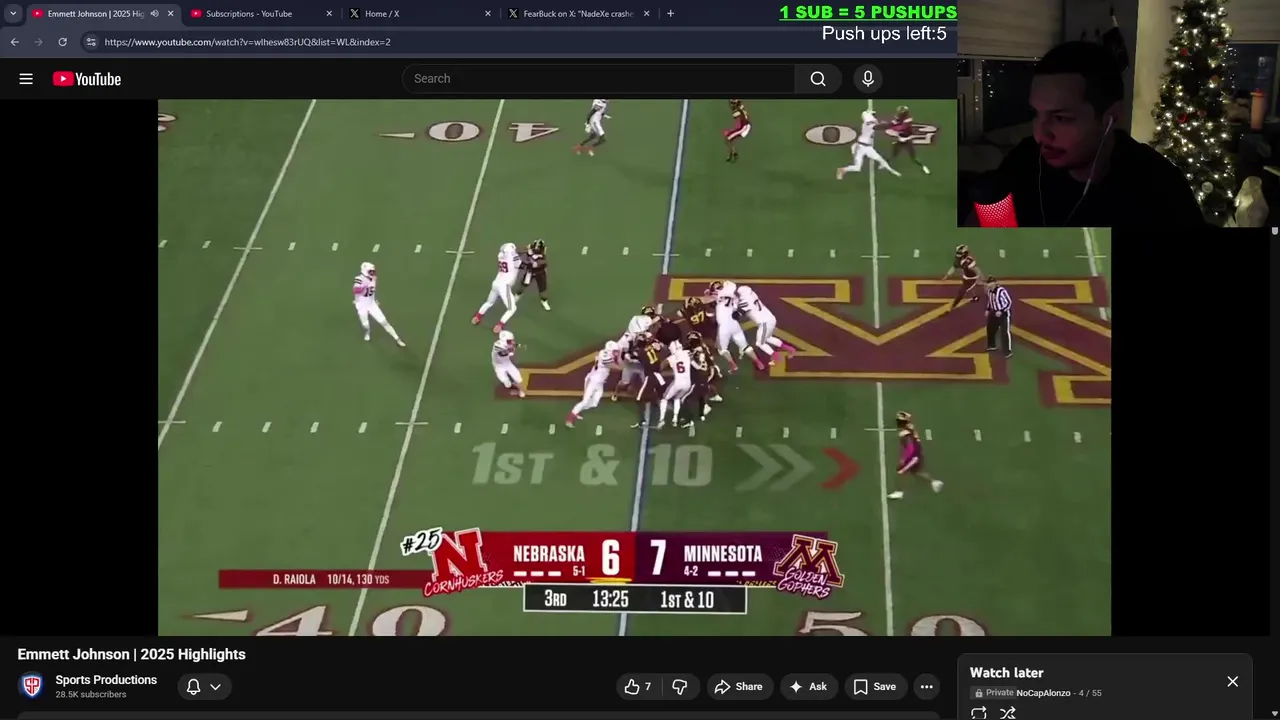The width and height of the screenshot is (1280, 720).
Task: Start voice search with microphone icon
Action: pos(868,79)
